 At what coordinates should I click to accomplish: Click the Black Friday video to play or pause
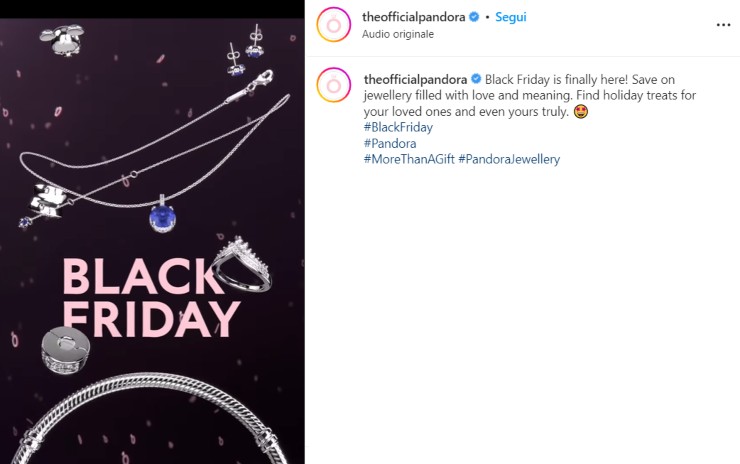pos(152,241)
